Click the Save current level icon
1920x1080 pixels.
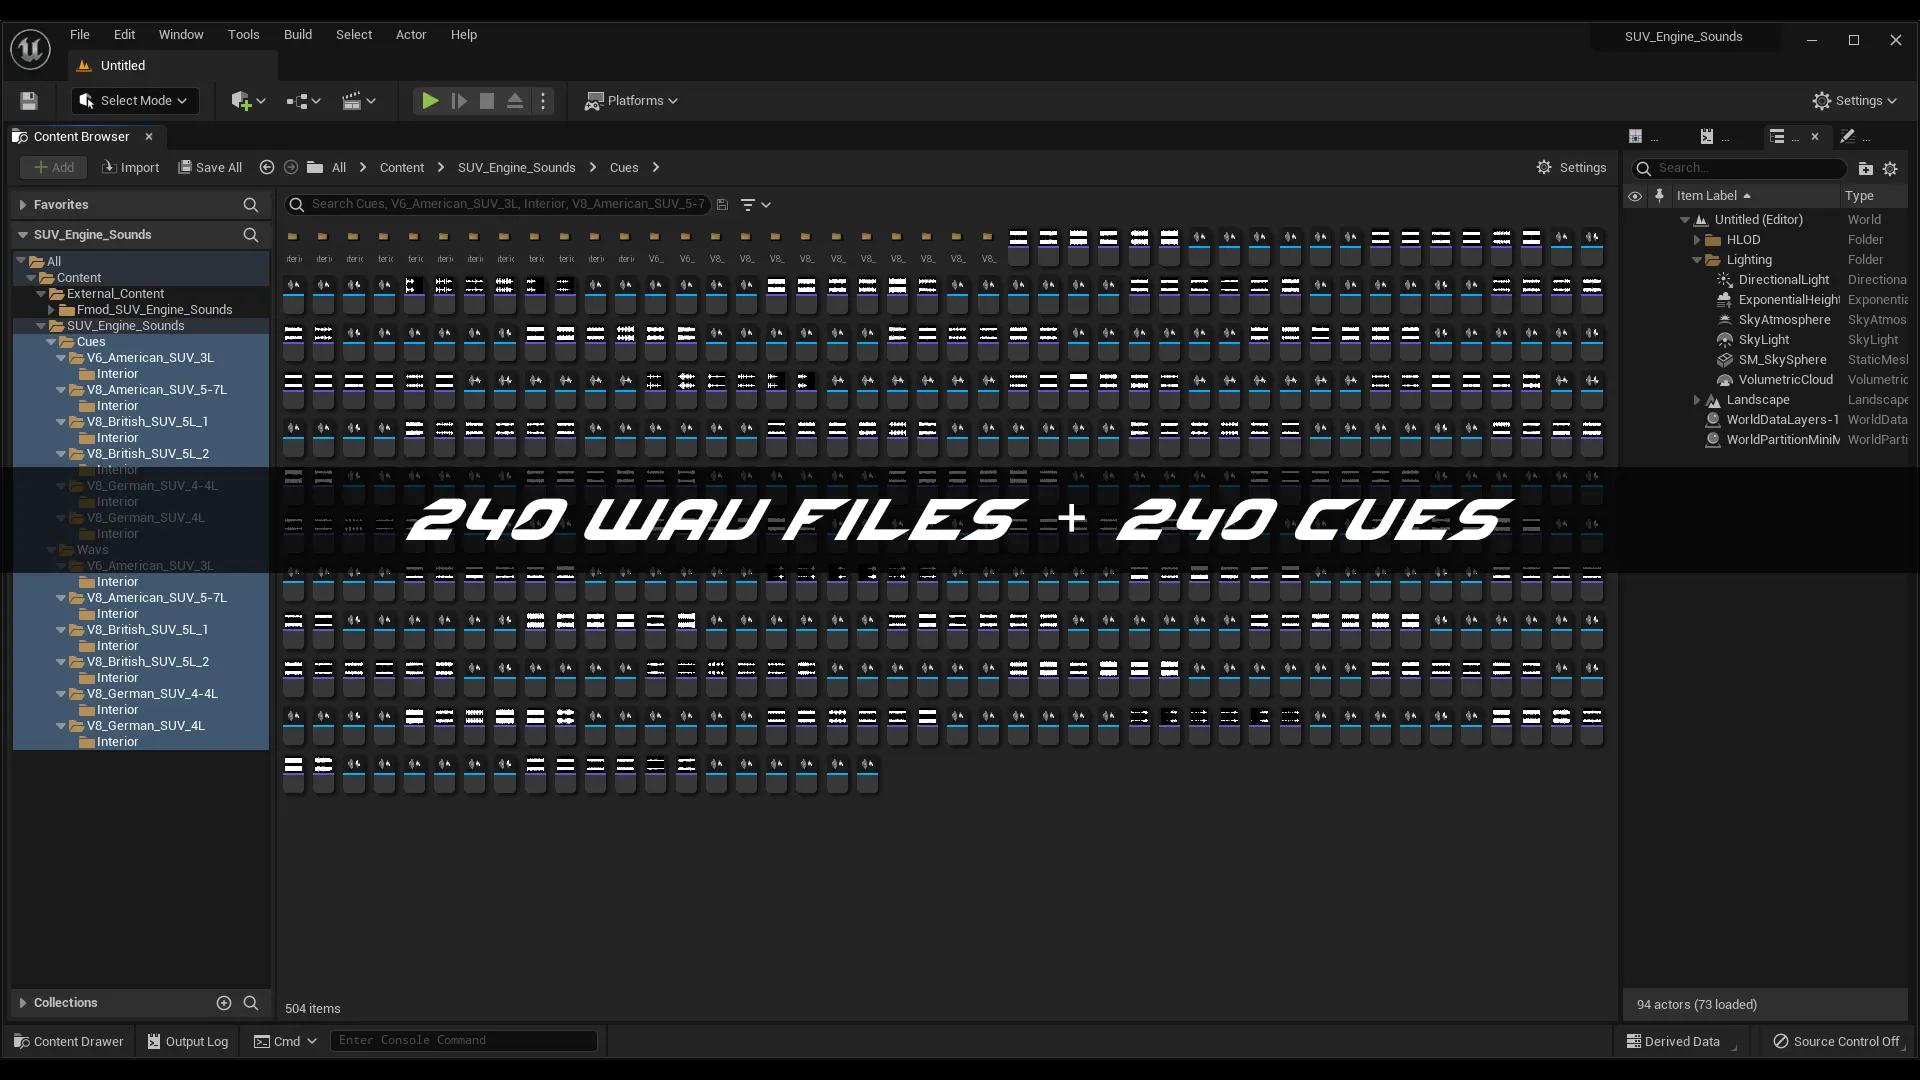coord(28,101)
